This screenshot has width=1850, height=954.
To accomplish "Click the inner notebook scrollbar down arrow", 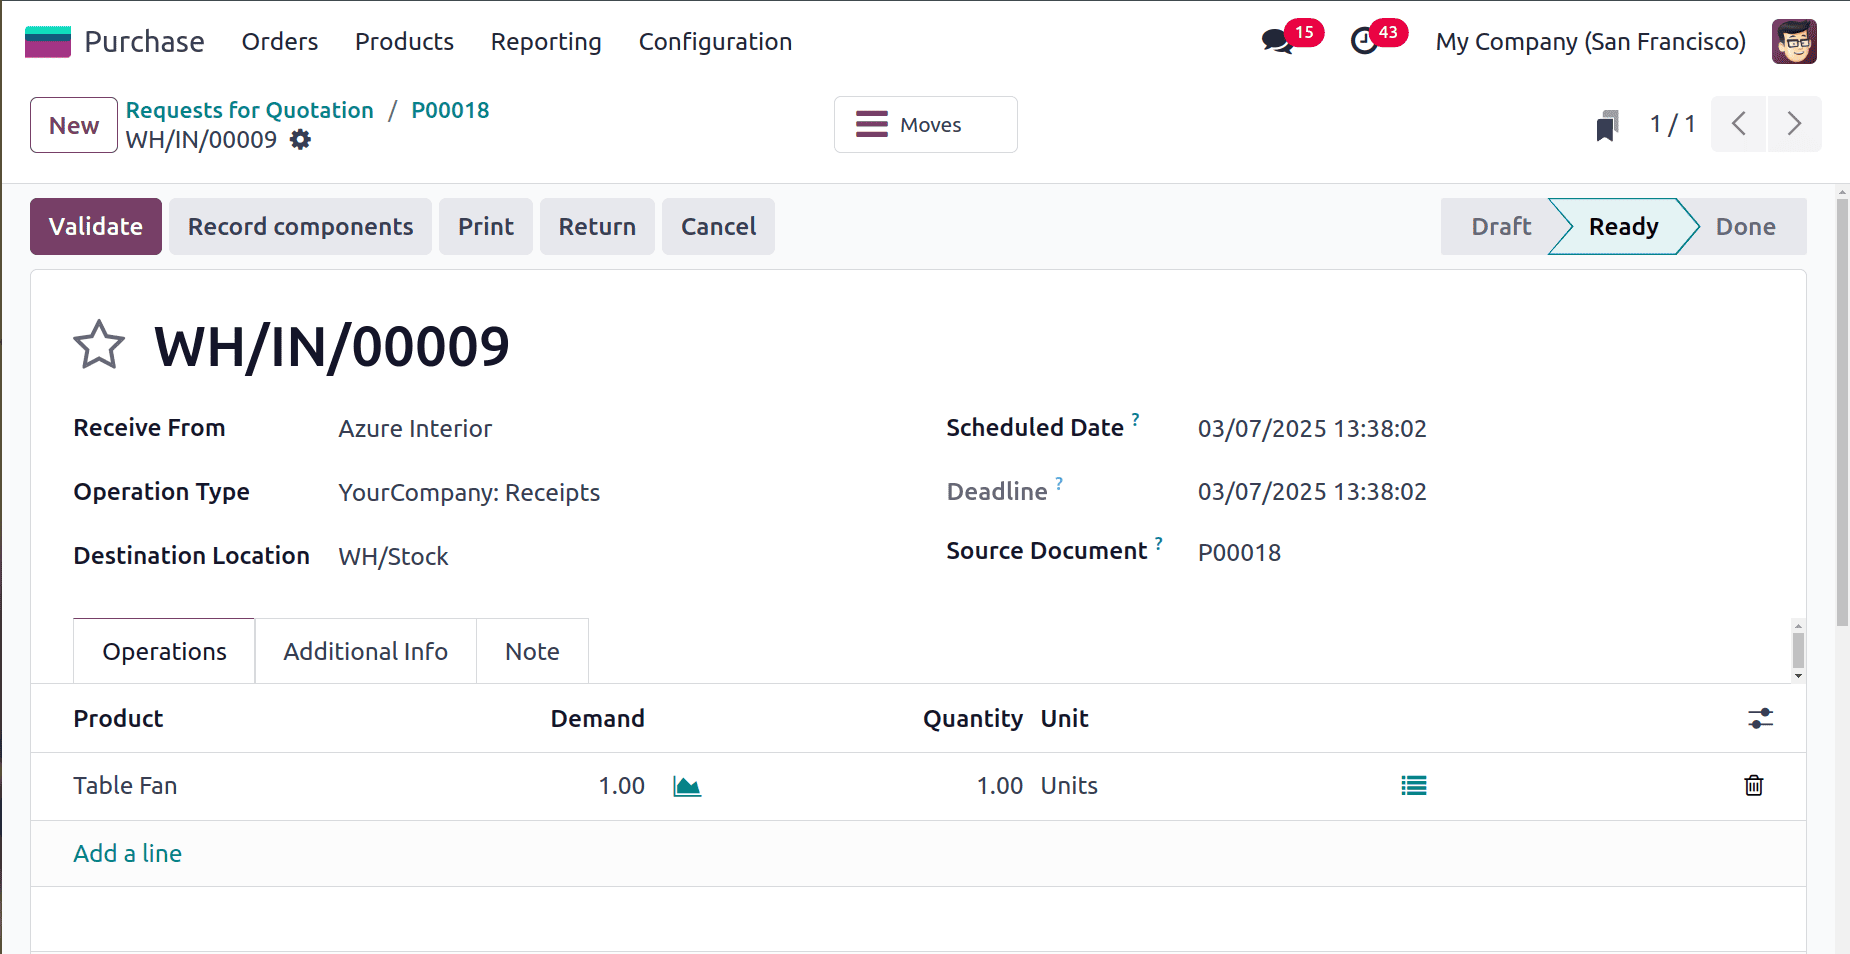I will pos(1798,677).
